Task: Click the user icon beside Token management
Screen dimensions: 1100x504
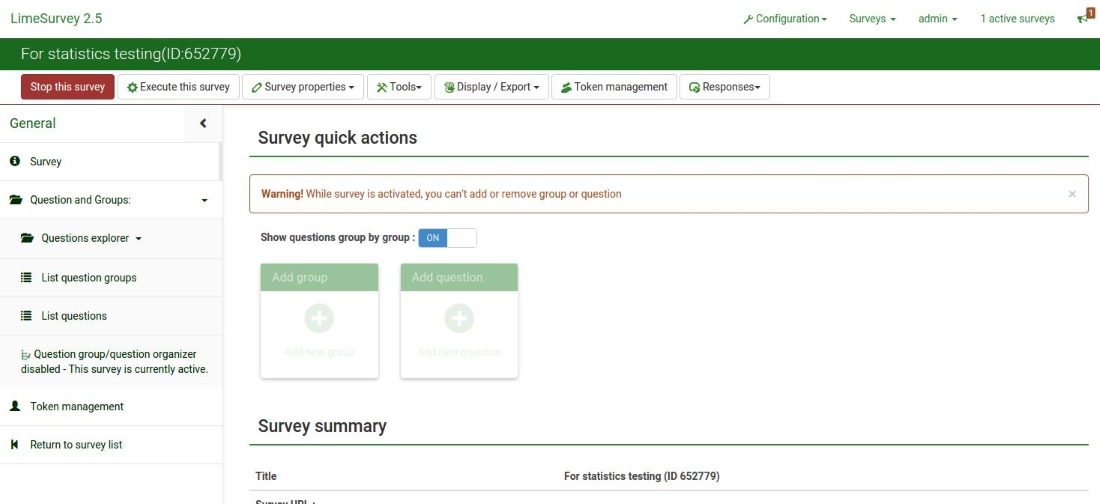Action: click(15, 407)
